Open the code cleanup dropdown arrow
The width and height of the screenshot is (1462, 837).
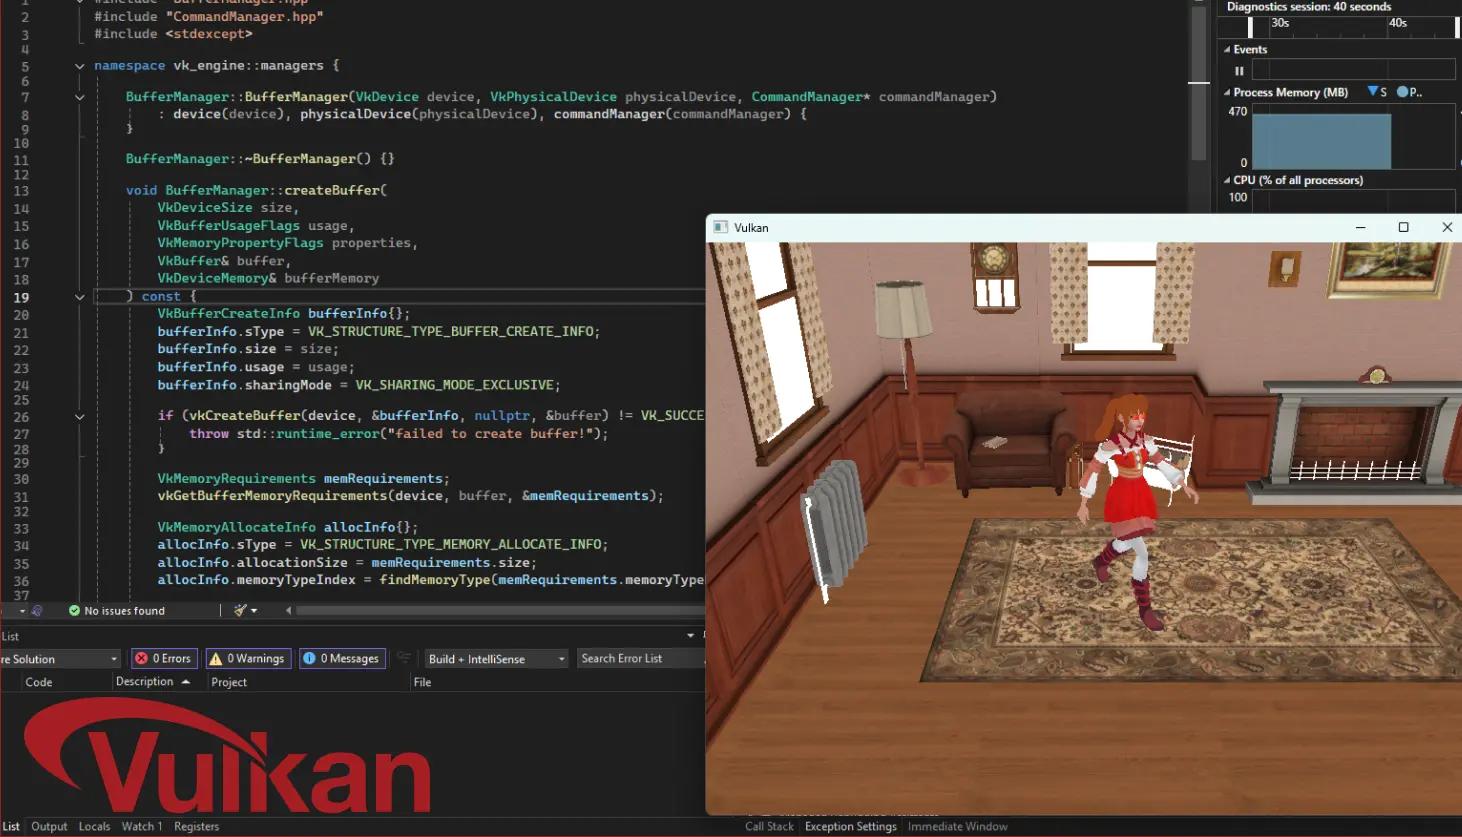tap(254, 611)
